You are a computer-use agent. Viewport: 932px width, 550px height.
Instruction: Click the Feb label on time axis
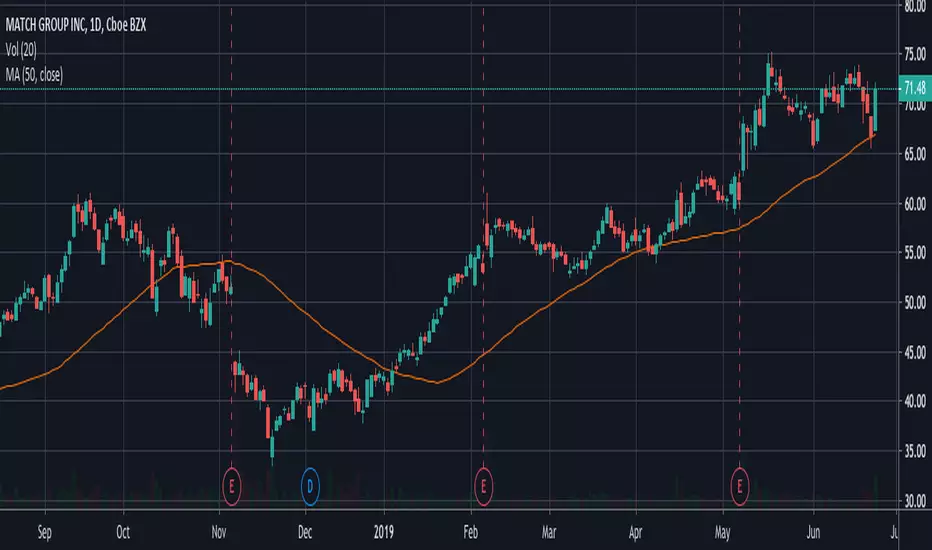[471, 532]
